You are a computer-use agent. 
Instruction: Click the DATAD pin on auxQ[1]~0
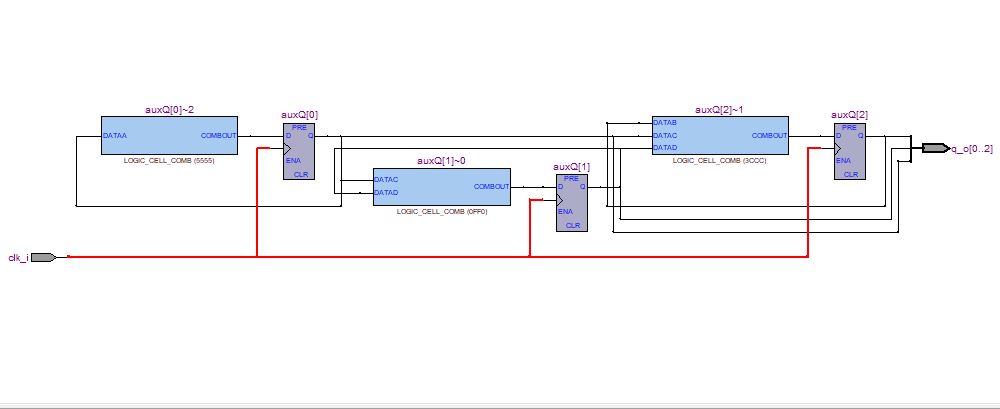[x=386, y=193]
